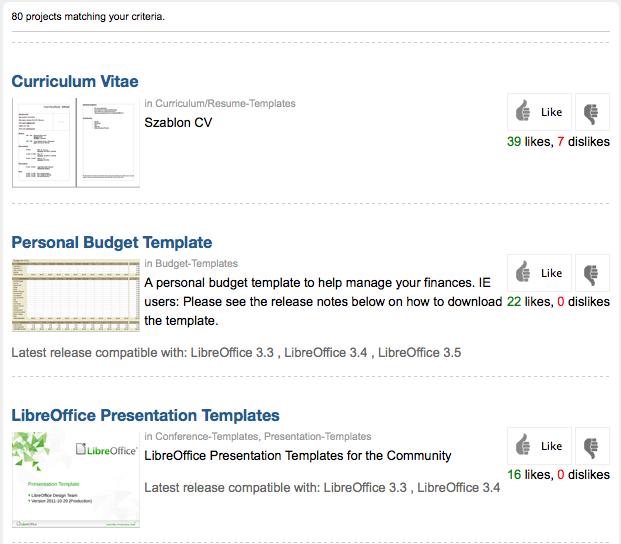Select LibreOffice 3.4 under Presentation Templates

tap(458, 488)
